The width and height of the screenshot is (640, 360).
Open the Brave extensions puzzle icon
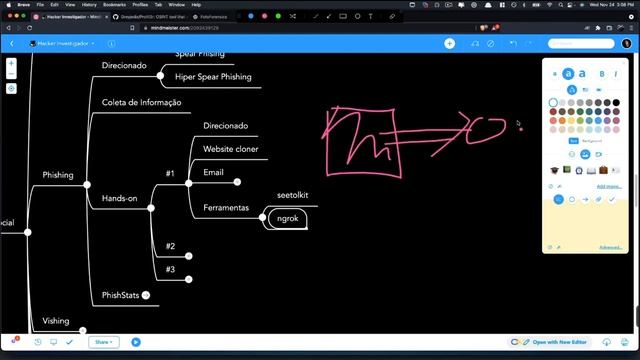[598, 28]
